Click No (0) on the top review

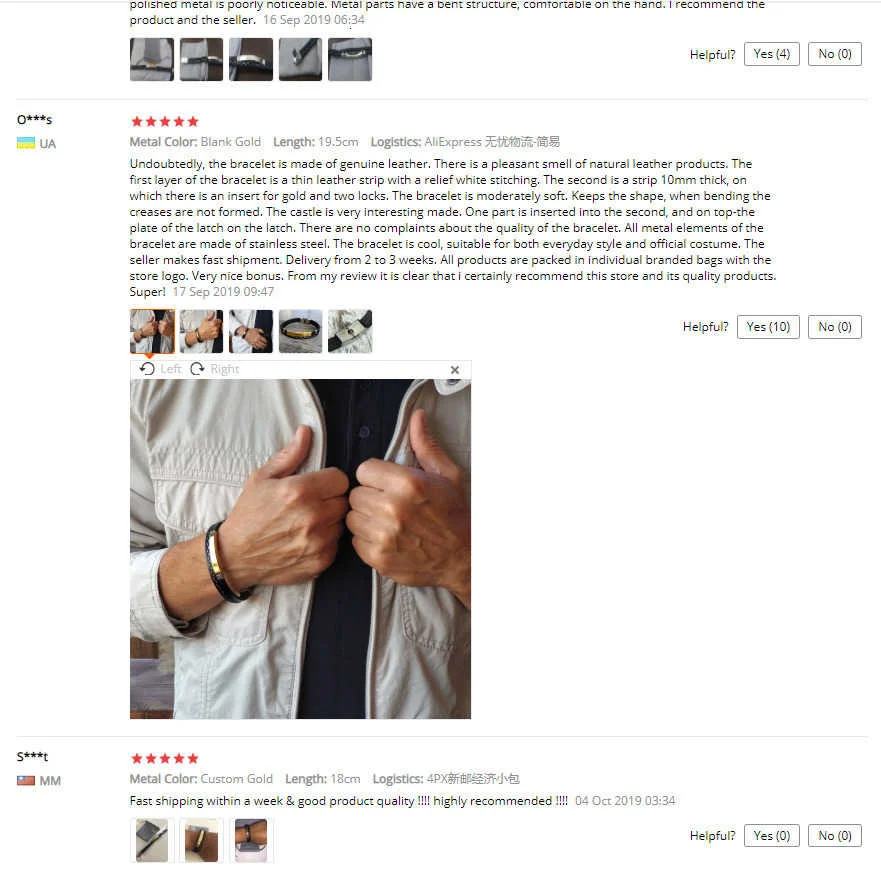(834, 54)
